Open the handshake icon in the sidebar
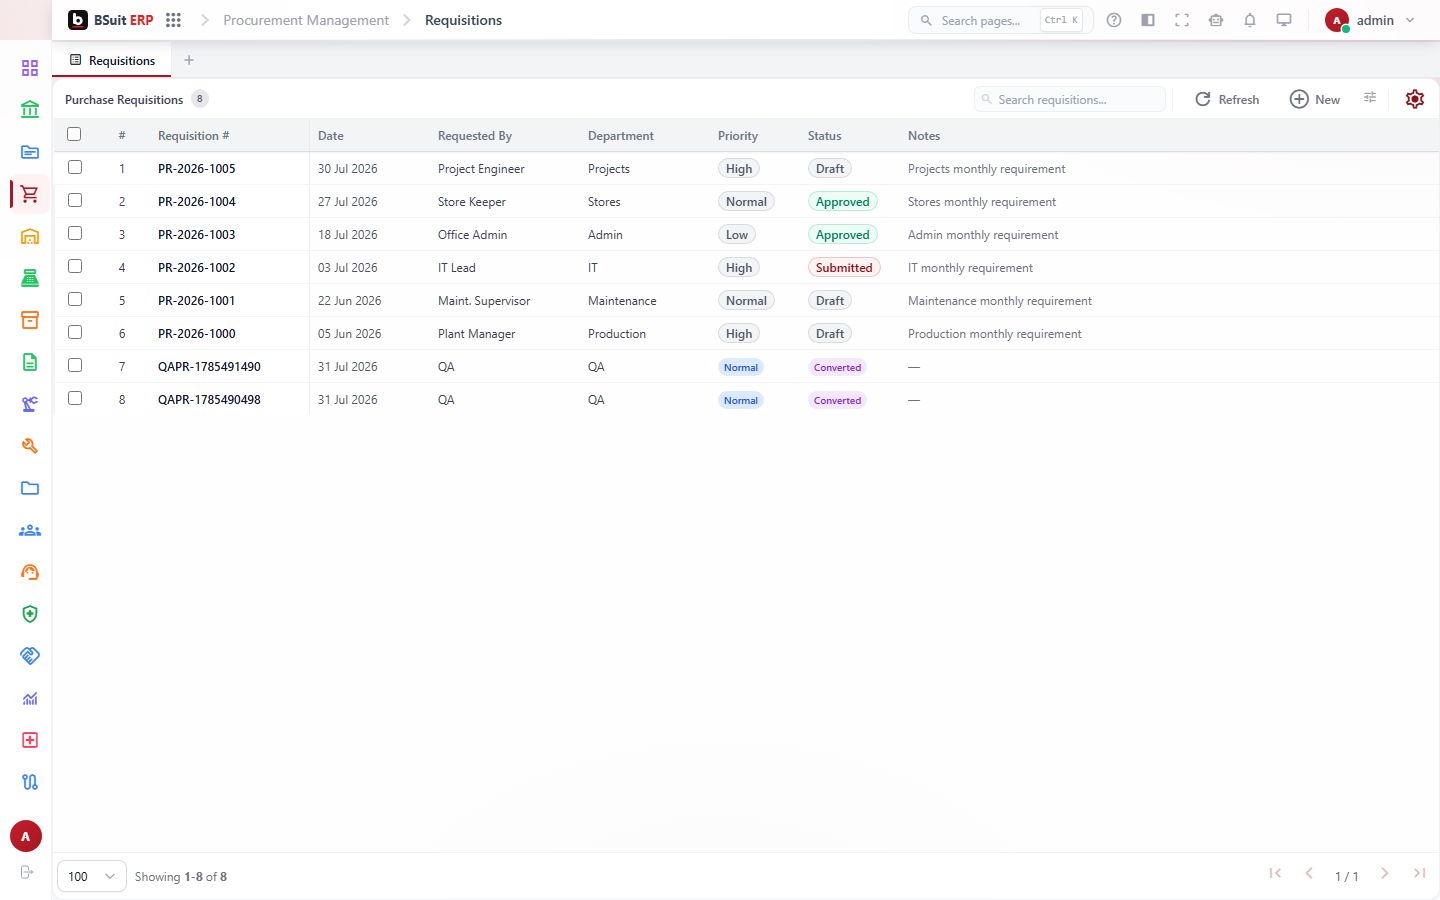 [x=30, y=656]
